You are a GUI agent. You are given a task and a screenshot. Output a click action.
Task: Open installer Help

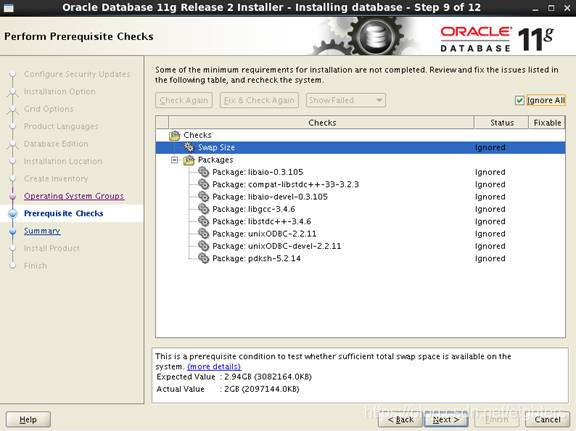pos(28,420)
